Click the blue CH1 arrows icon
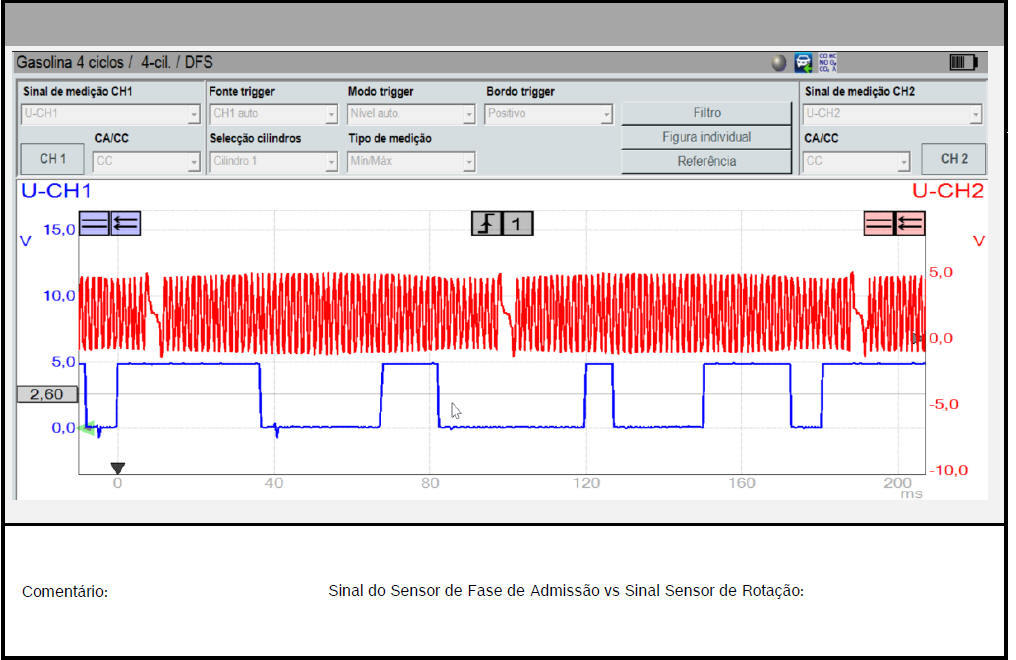The image size is (1016, 660). [x=126, y=223]
